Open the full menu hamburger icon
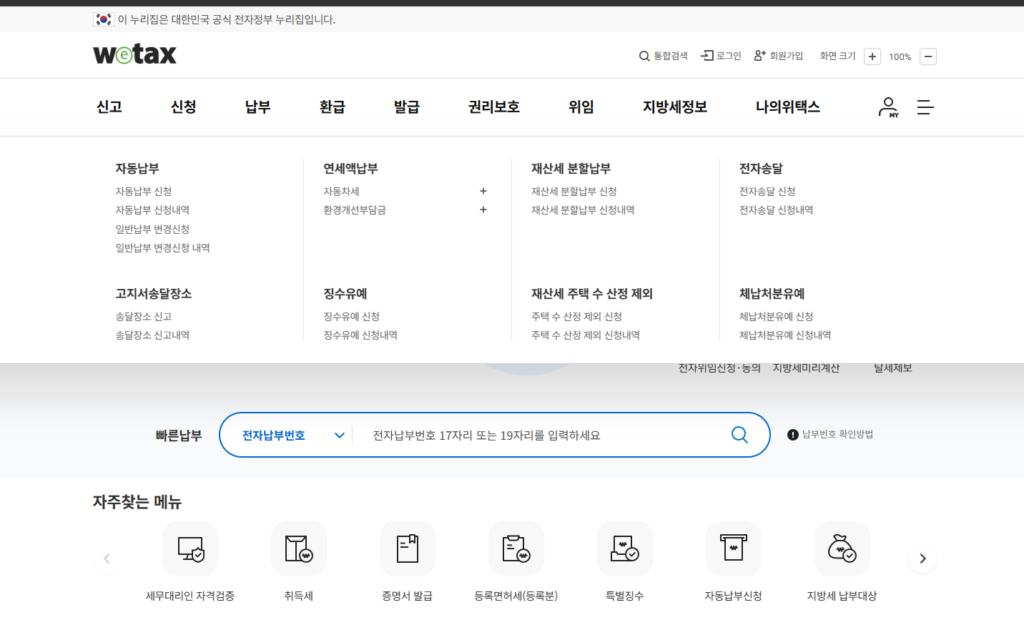Viewport: 1024px width, 620px height. point(925,107)
